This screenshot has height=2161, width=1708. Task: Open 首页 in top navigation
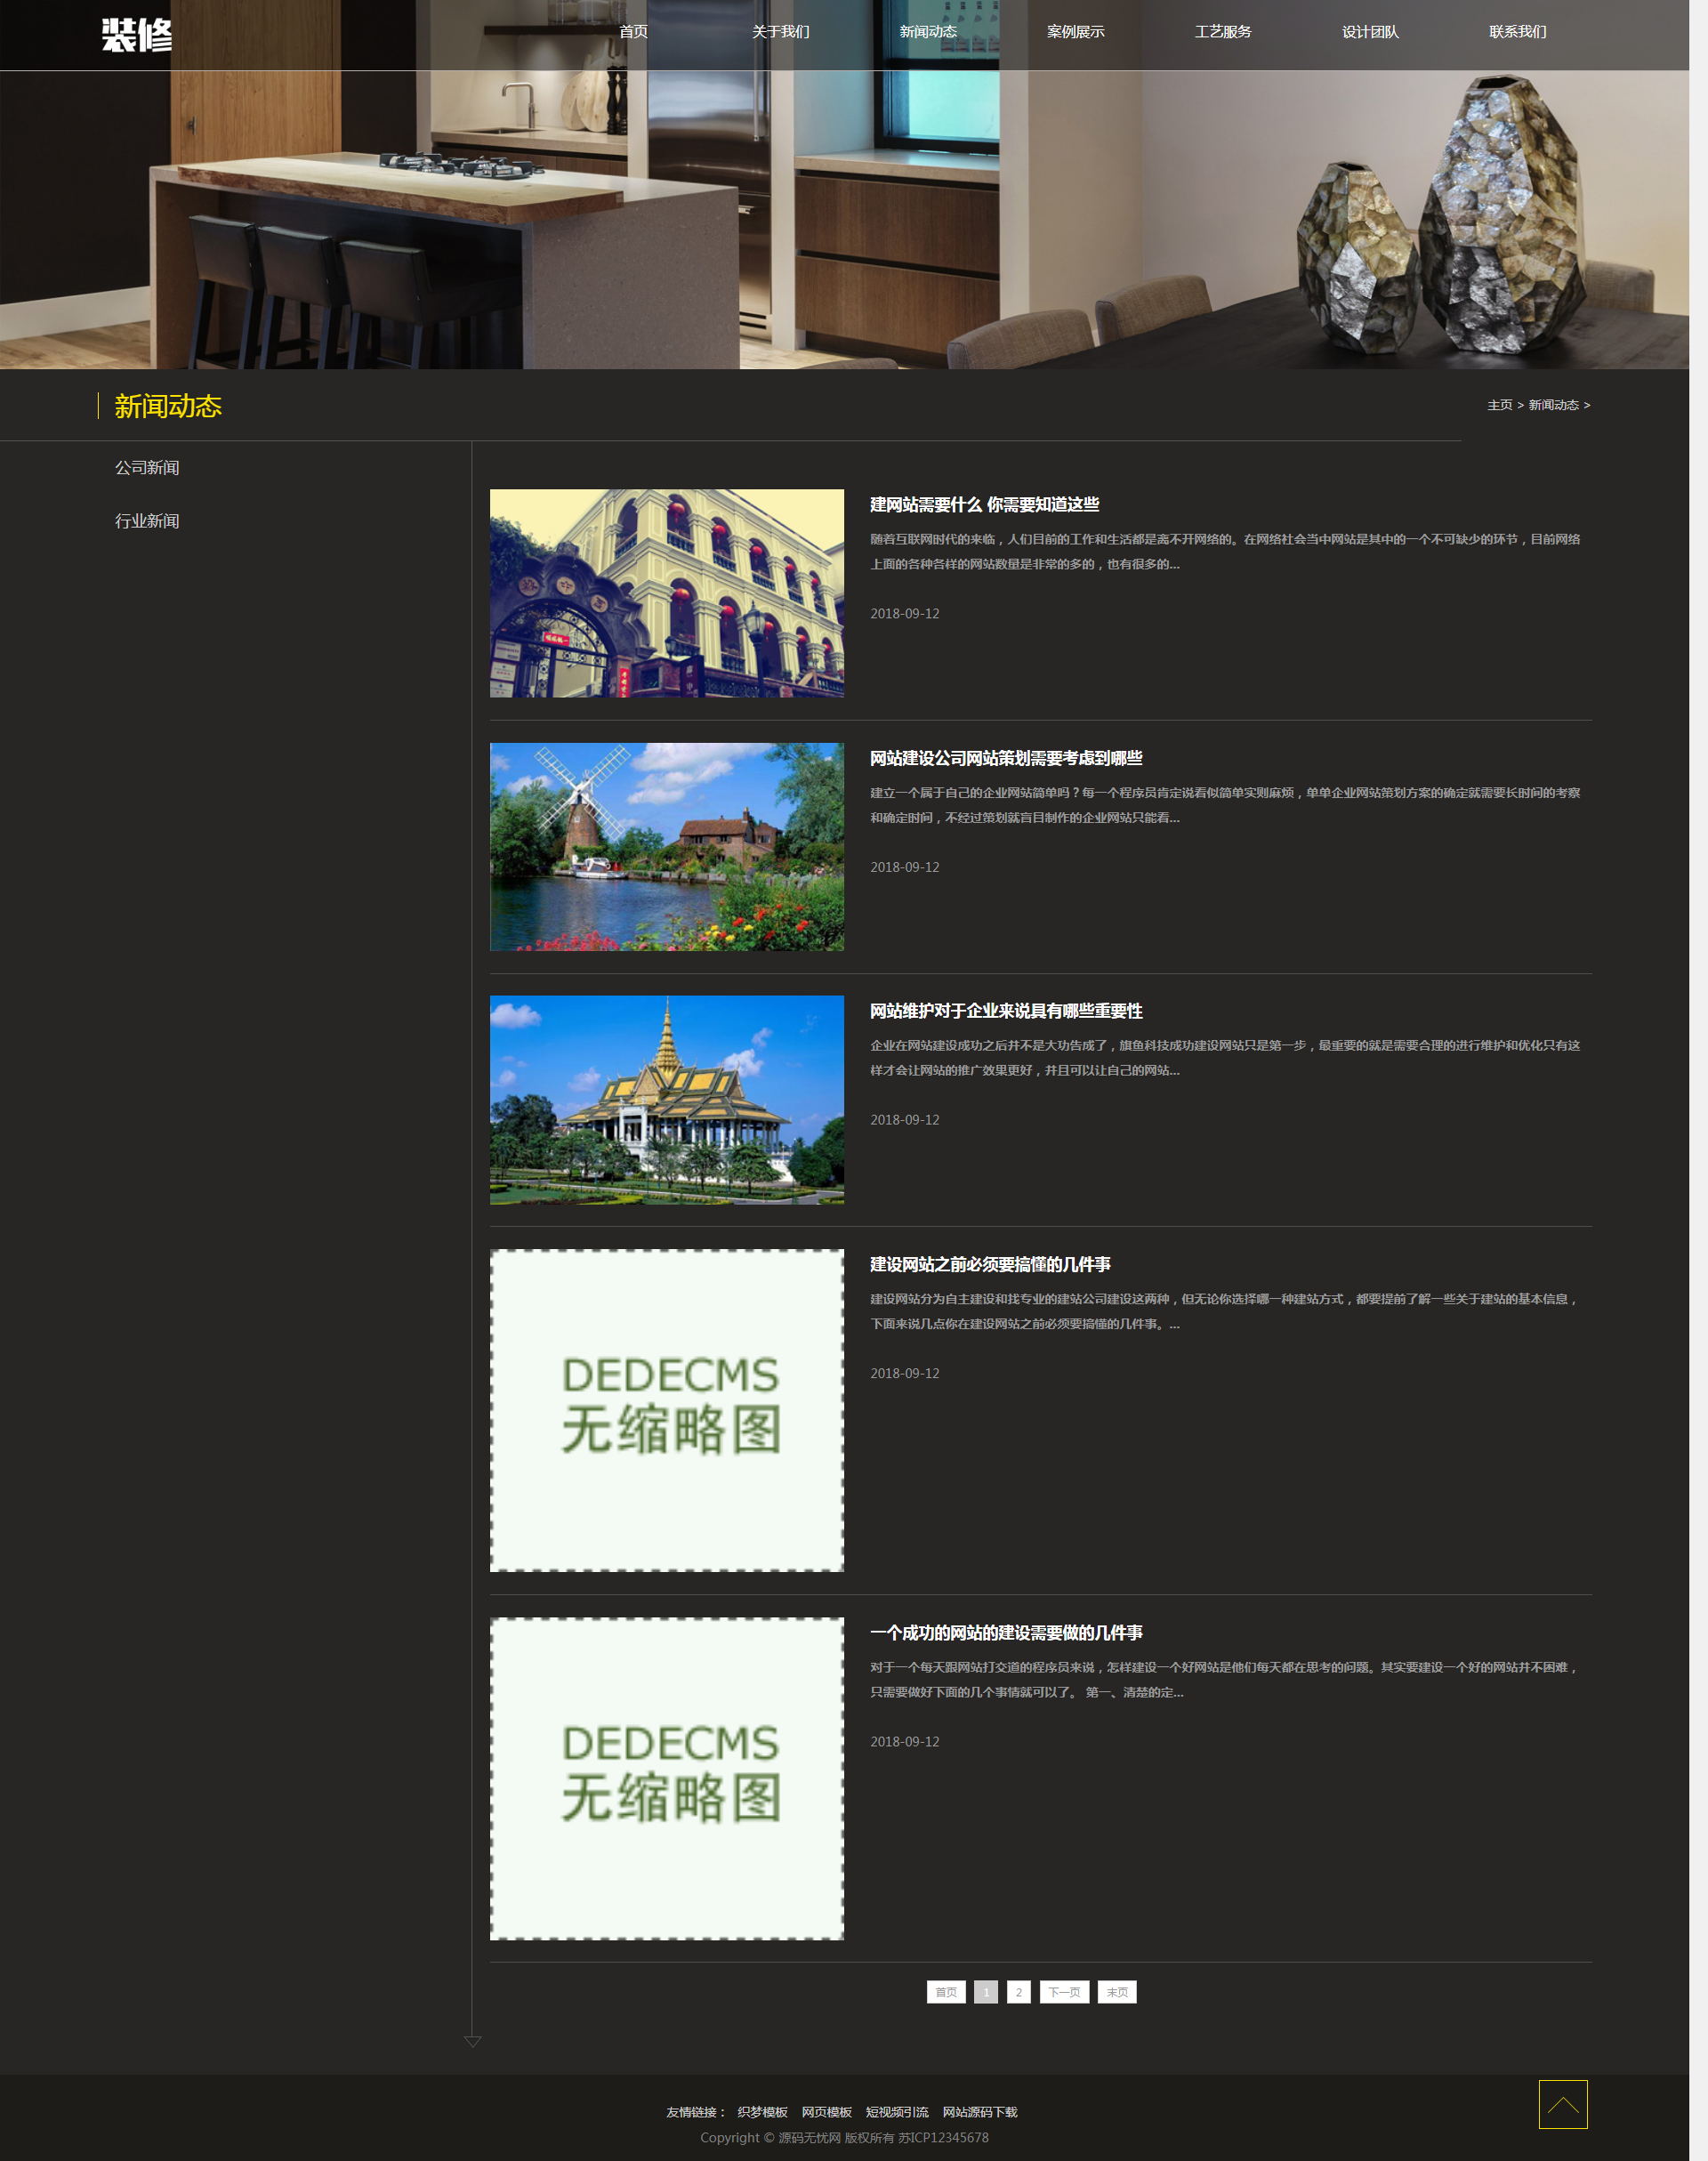point(633,32)
